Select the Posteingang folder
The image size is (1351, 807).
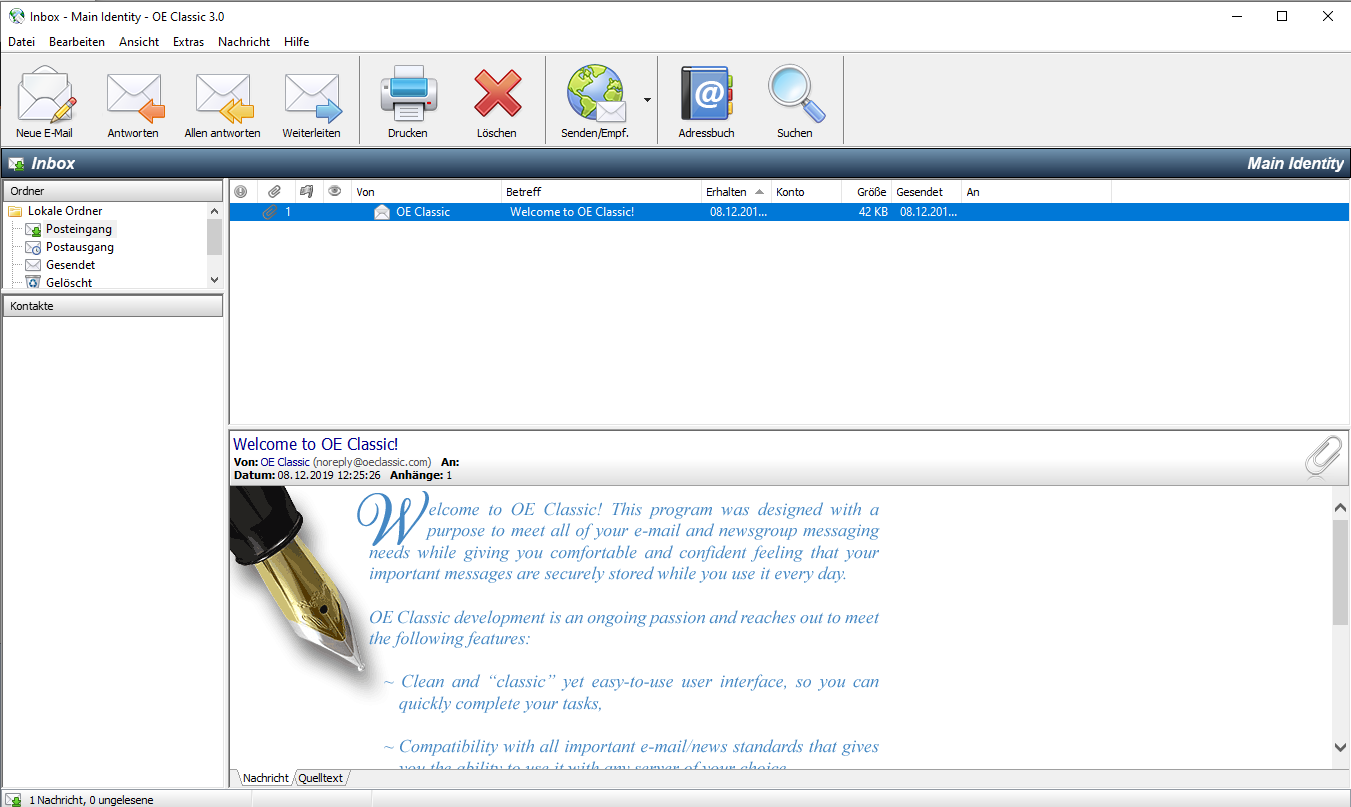(x=78, y=229)
